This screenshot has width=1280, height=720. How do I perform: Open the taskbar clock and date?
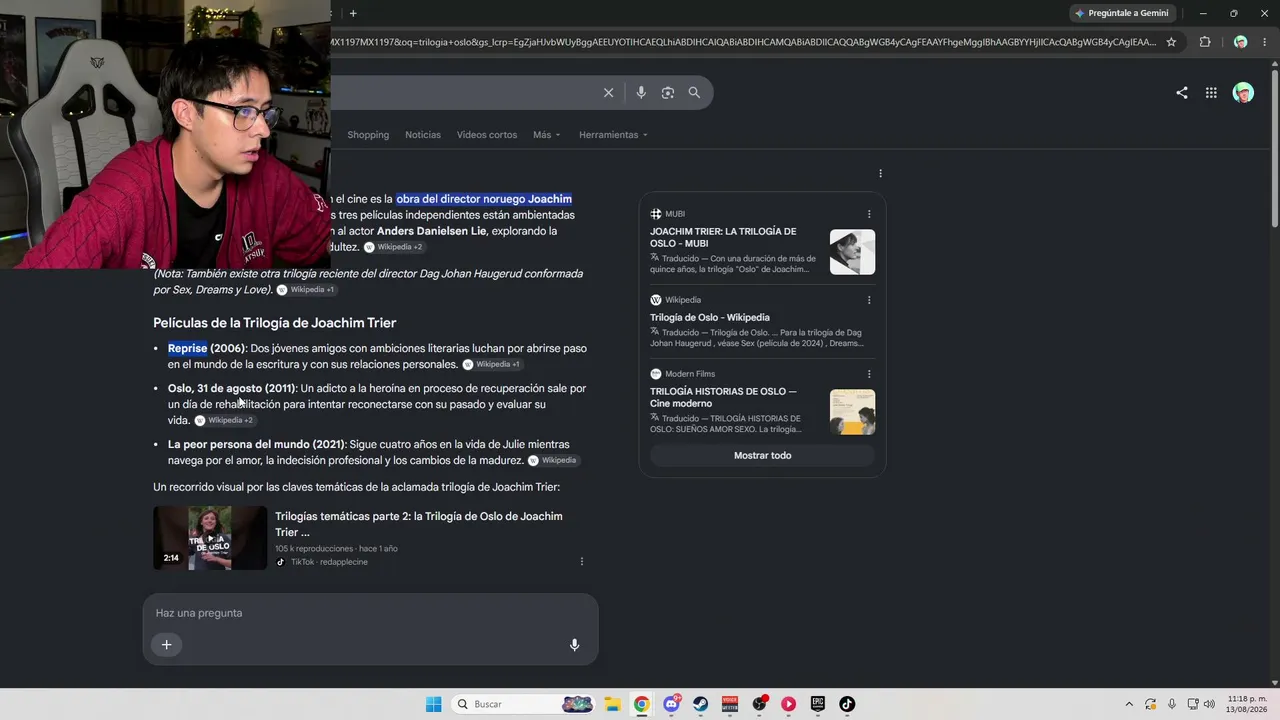click(1246, 704)
